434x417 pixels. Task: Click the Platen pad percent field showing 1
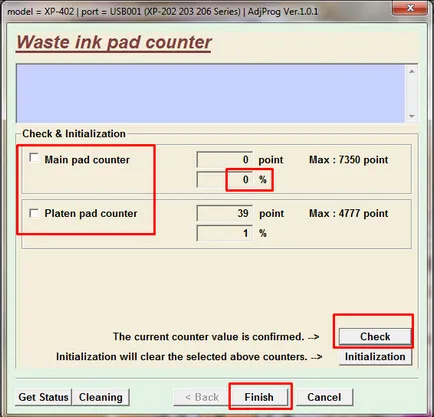225,233
